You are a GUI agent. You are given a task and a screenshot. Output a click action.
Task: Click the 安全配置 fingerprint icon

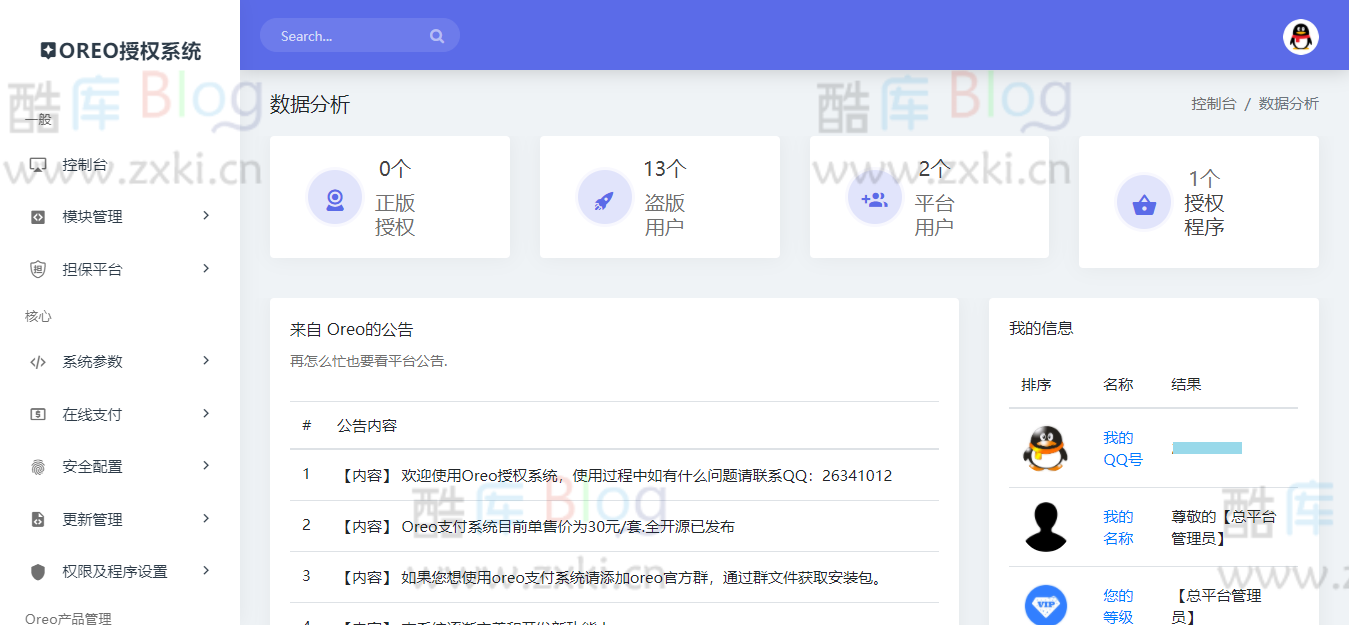38,466
